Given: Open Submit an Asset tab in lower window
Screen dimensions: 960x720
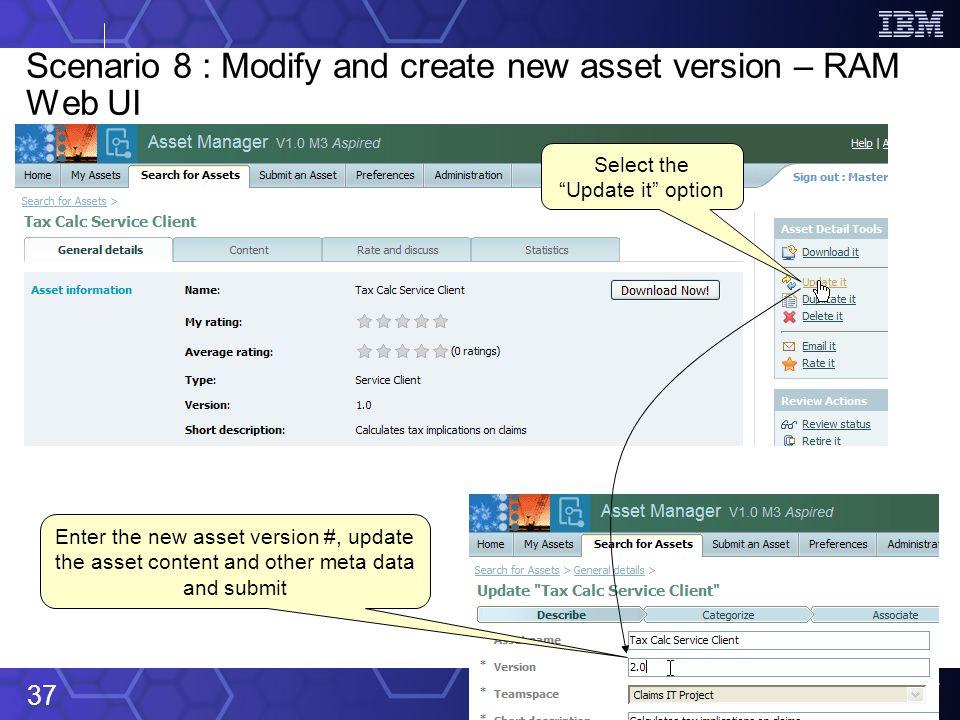Looking at the screenshot, I should point(751,544).
